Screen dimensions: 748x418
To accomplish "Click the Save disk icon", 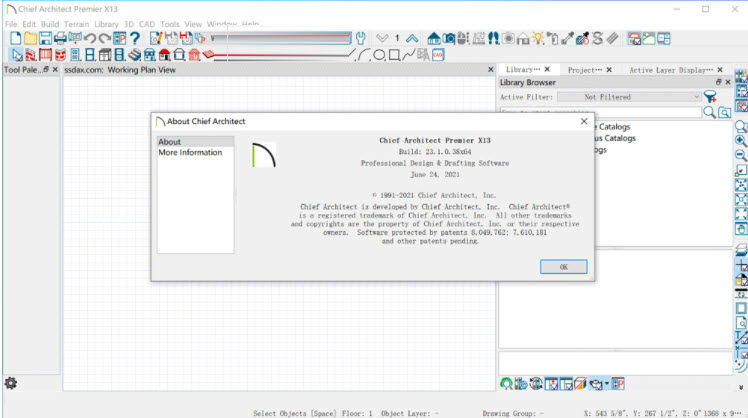I will [45, 38].
